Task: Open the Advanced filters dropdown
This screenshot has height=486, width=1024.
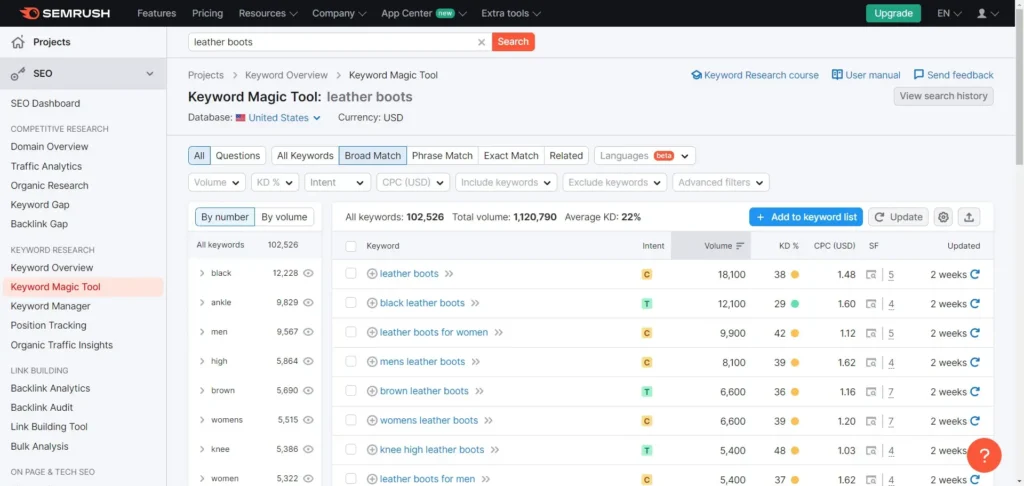Action: [721, 182]
